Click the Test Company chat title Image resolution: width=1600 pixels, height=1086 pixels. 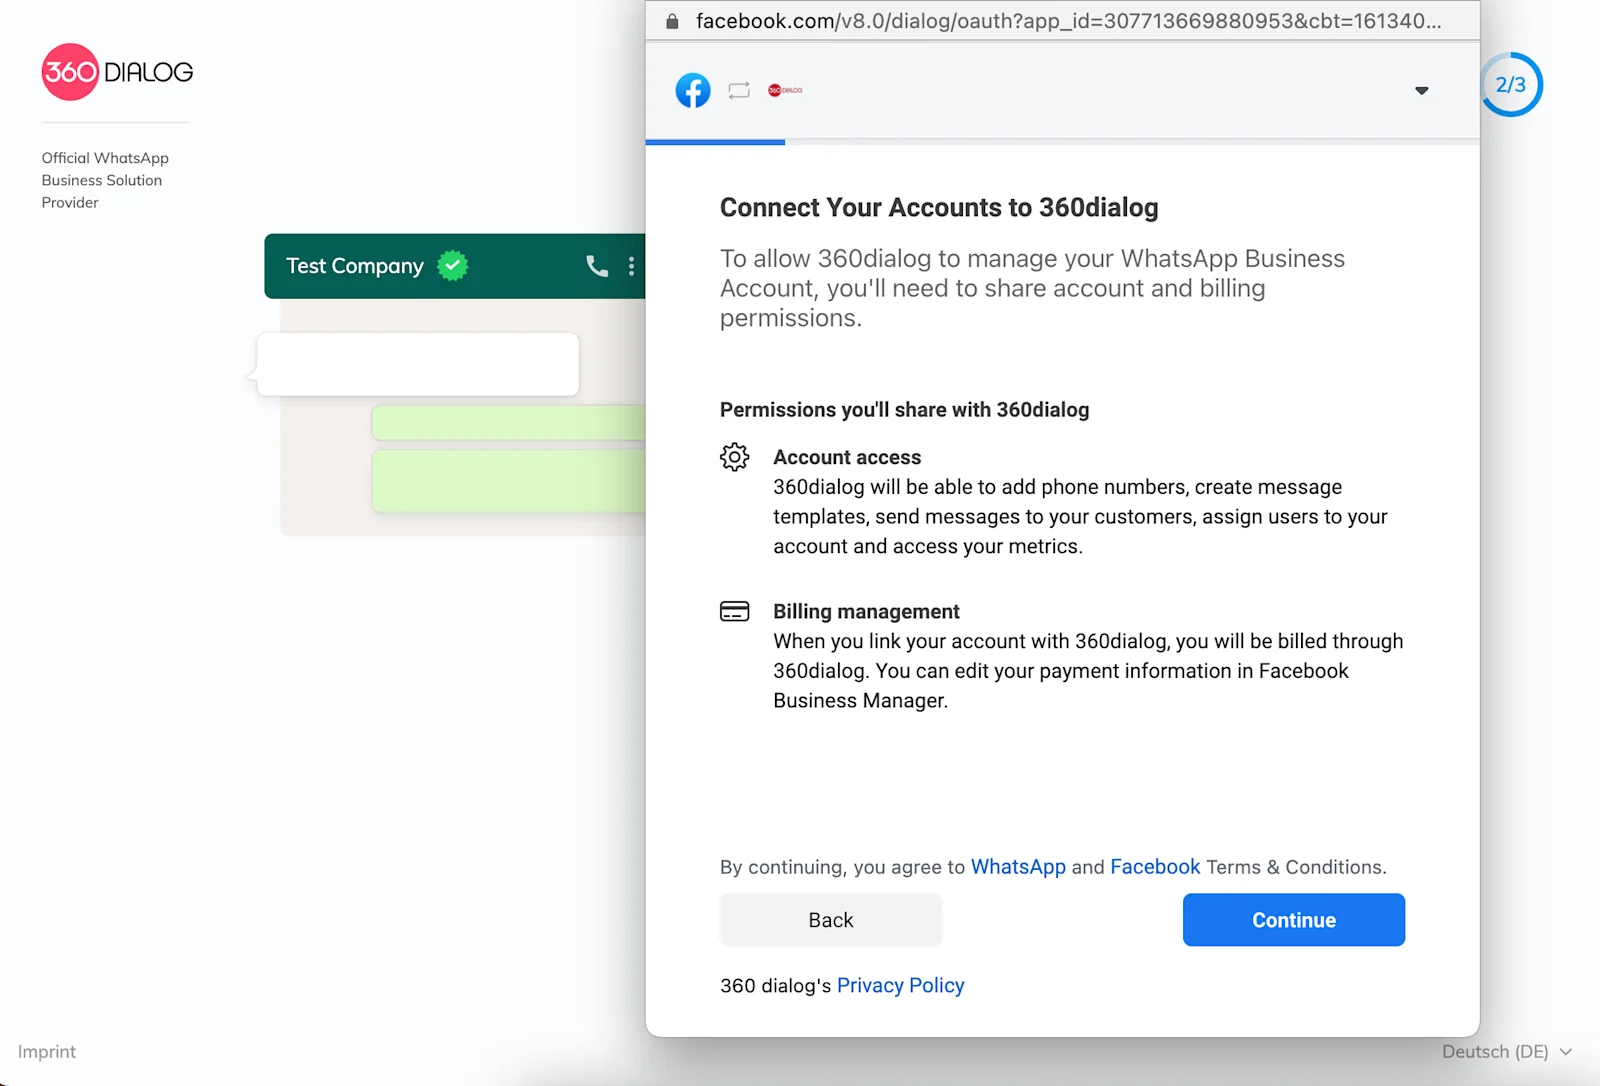355,266
